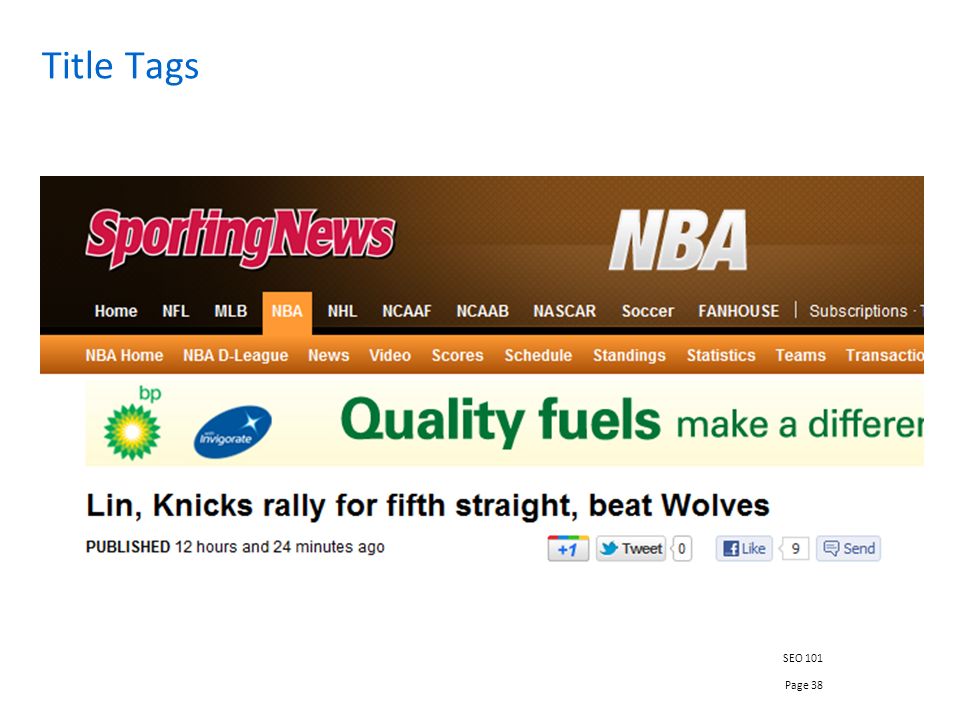Viewport: 960px width, 720px height.
Task: Click the SportingNews logo
Action: [241, 238]
